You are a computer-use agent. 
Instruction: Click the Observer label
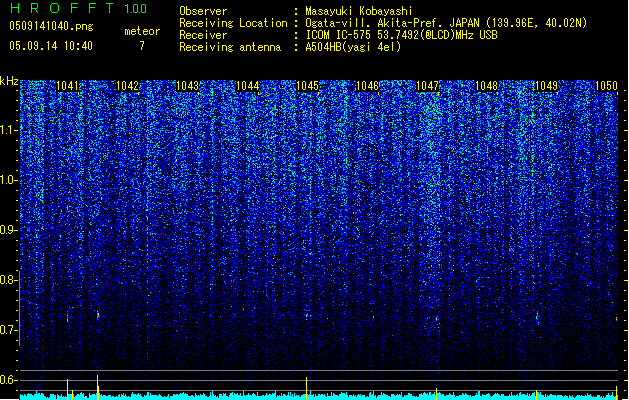coord(203,11)
